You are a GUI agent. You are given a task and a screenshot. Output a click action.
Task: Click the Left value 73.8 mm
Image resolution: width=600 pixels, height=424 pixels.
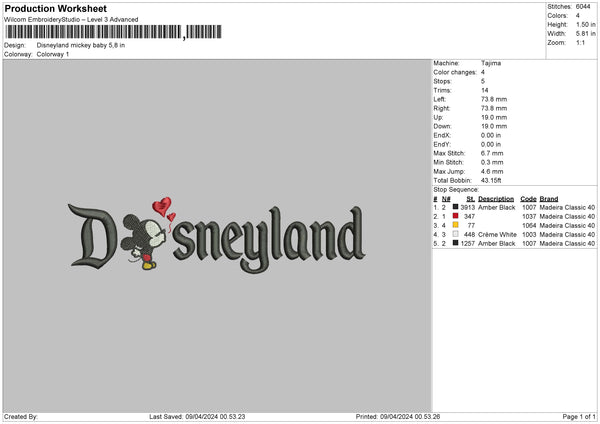pos(494,99)
